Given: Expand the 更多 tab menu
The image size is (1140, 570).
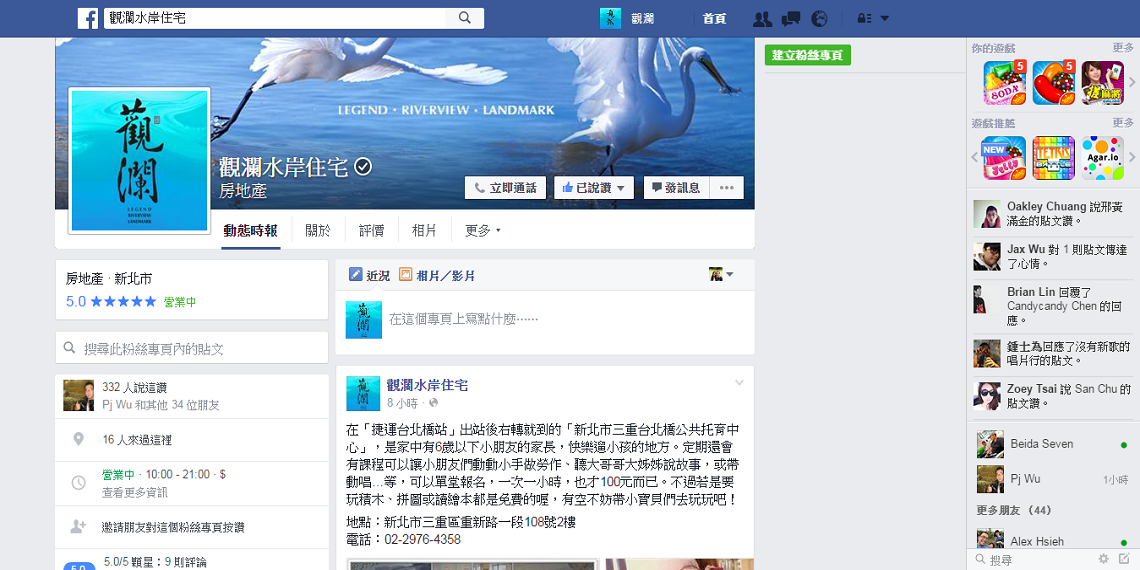Looking at the screenshot, I should click(483, 230).
